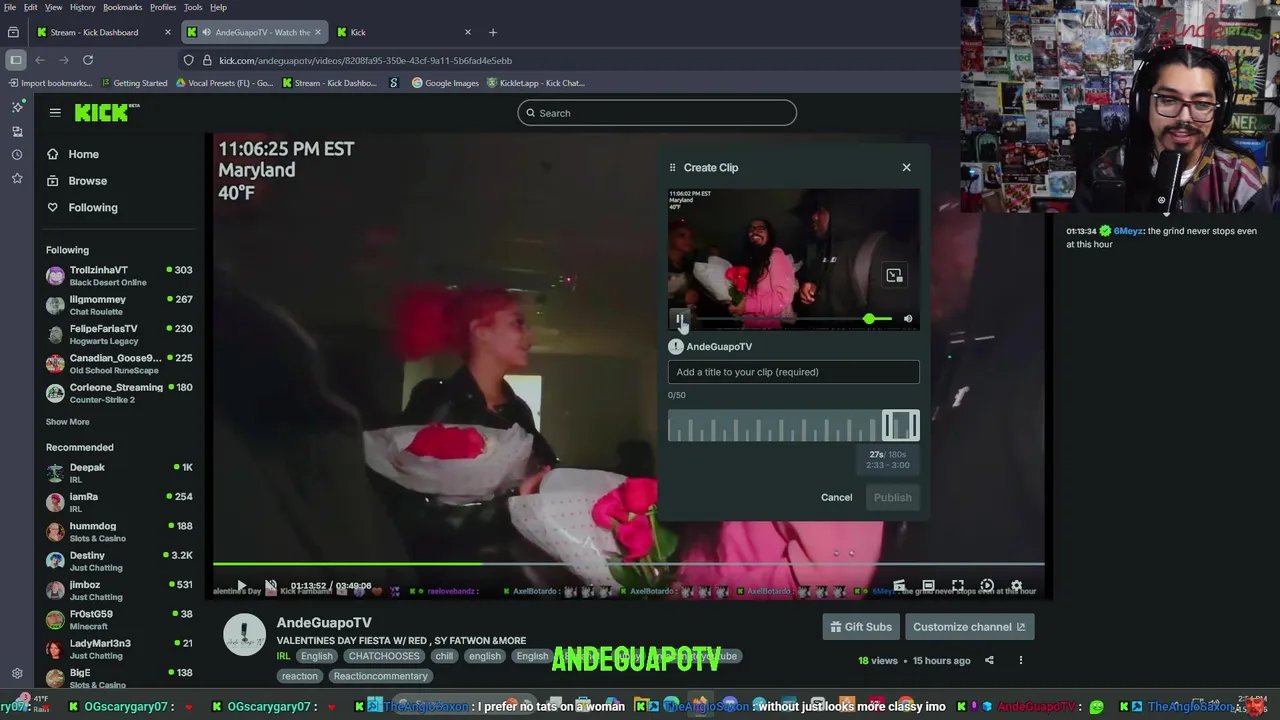Screen dimensions: 1280x720
Task: Click the Reactioncommentary tag
Action: point(380,676)
